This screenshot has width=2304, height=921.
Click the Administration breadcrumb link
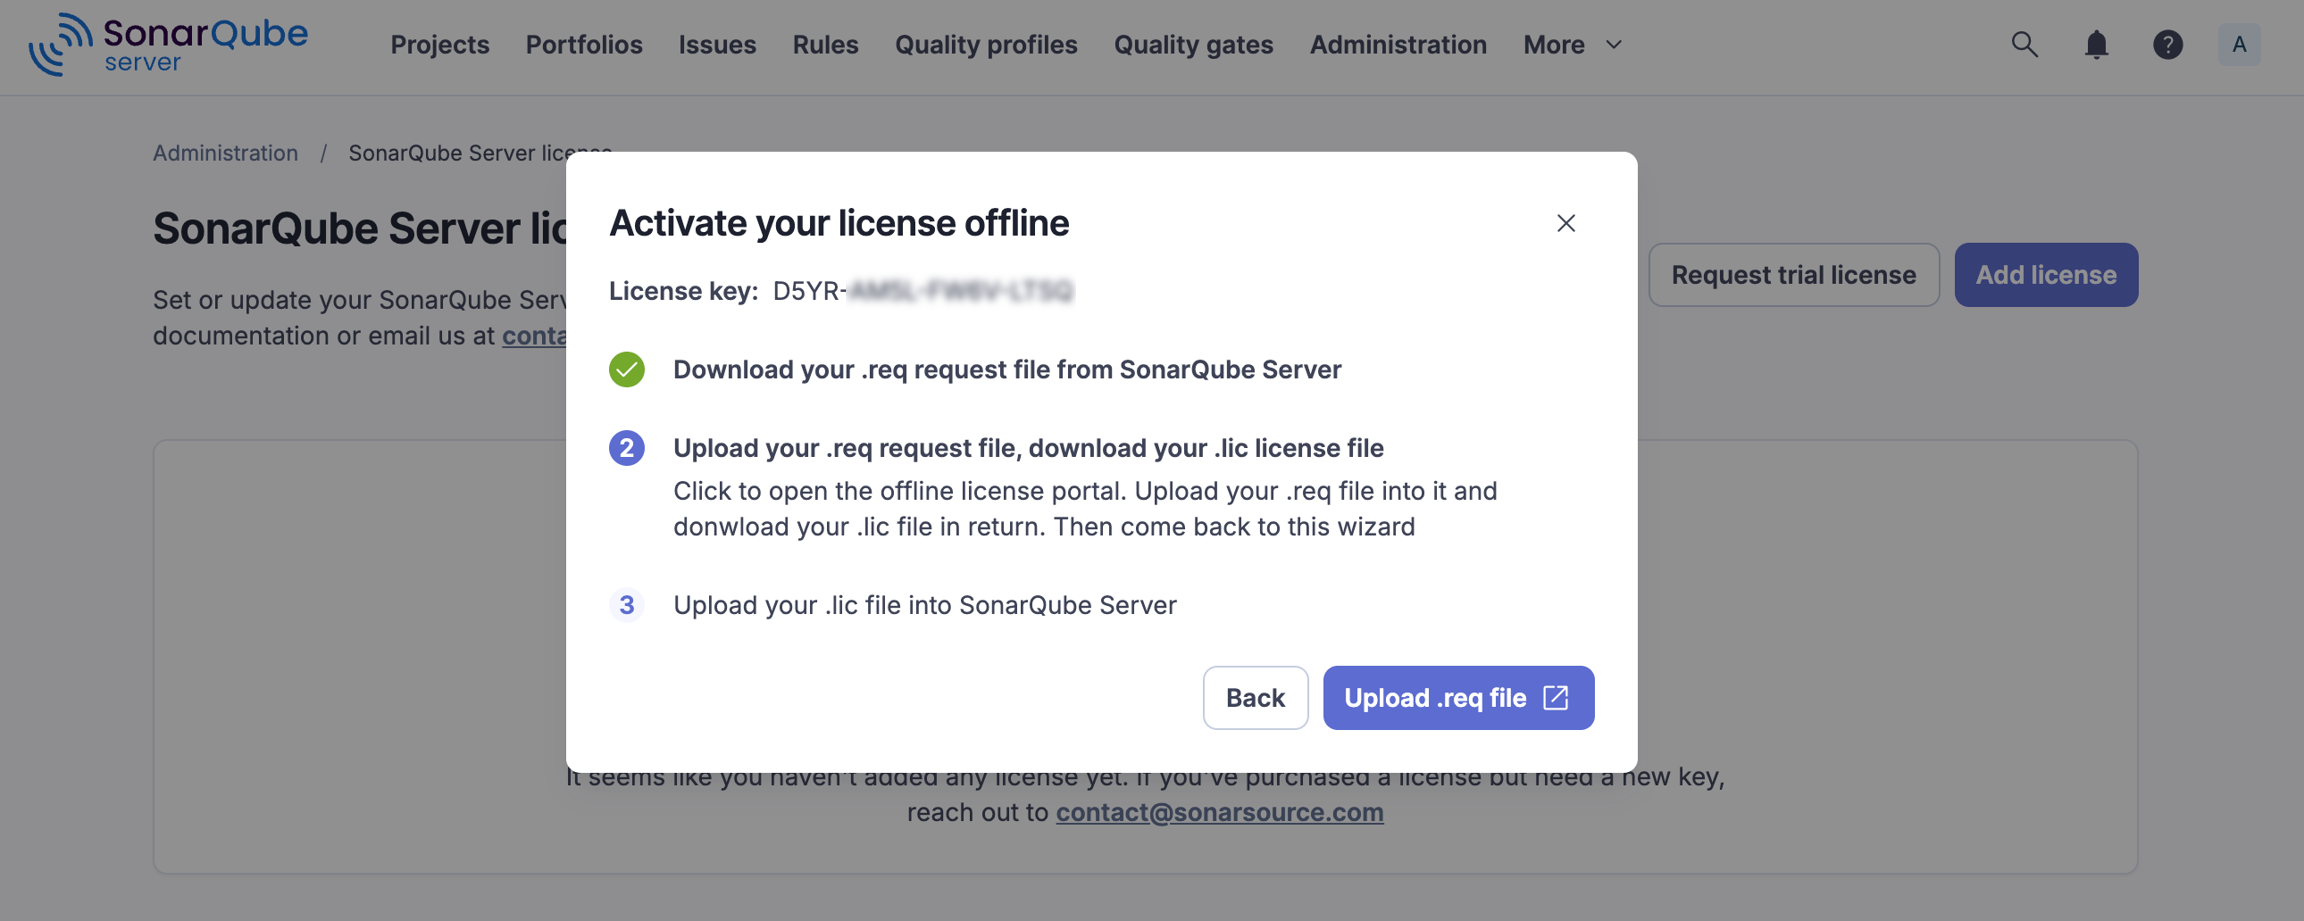(x=225, y=153)
